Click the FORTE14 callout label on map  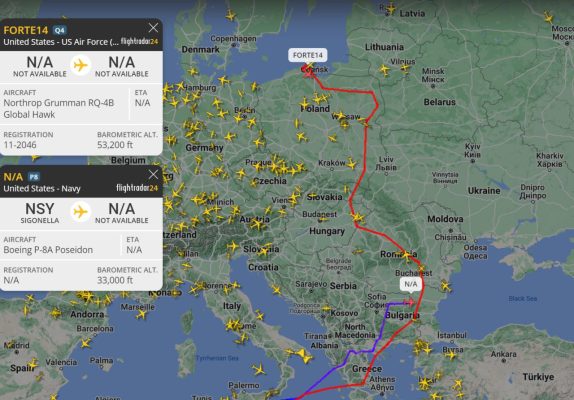(308, 55)
